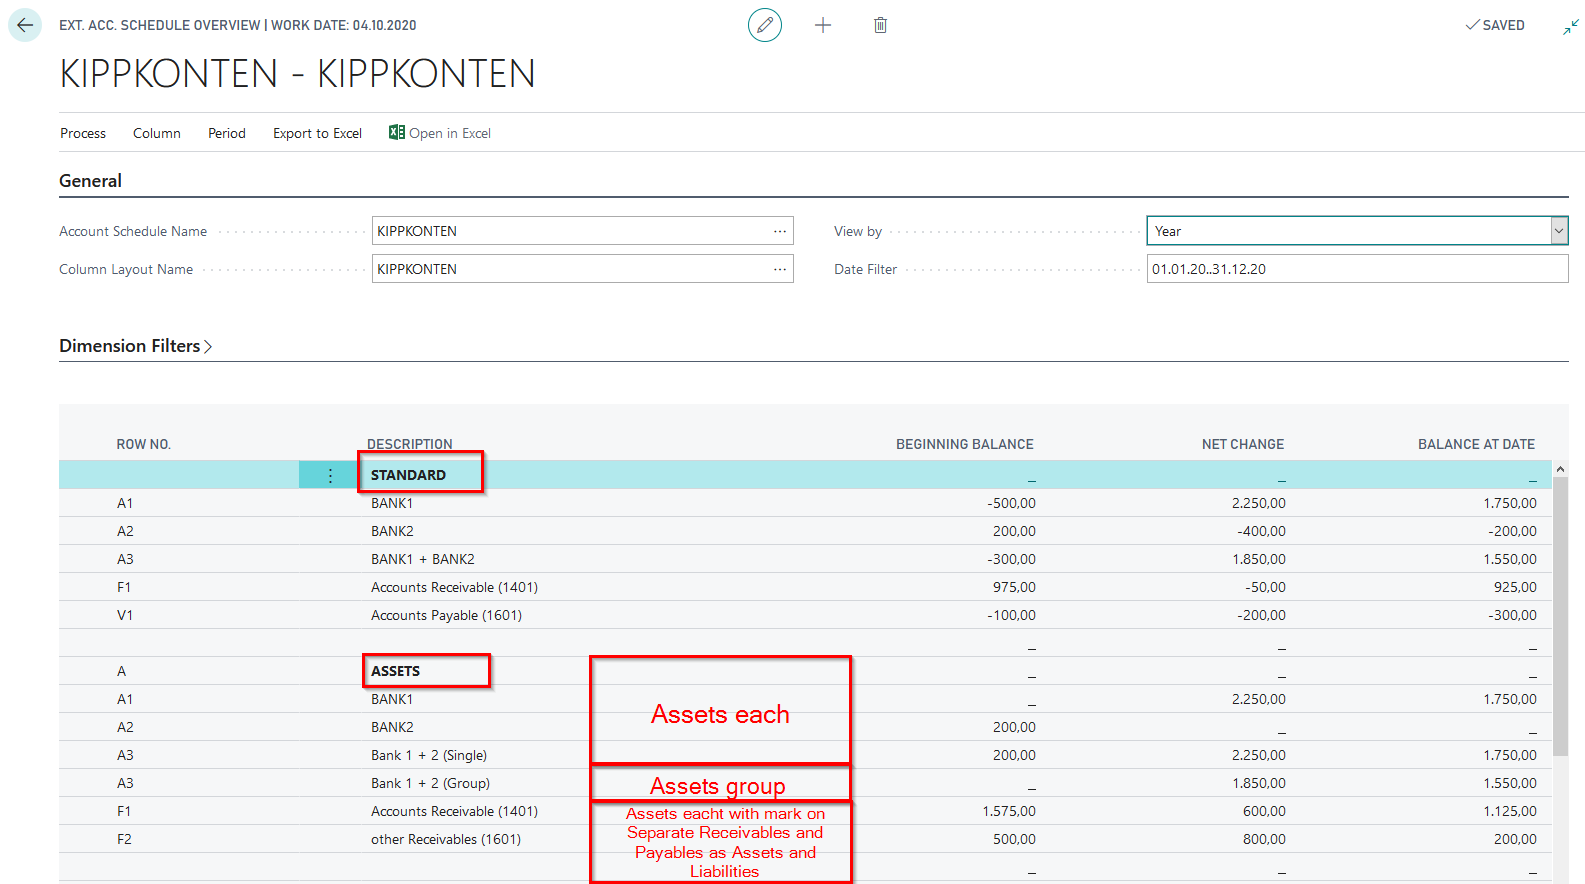
Task: Click the table scrollbar up arrow
Action: [x=1560, y=469]
